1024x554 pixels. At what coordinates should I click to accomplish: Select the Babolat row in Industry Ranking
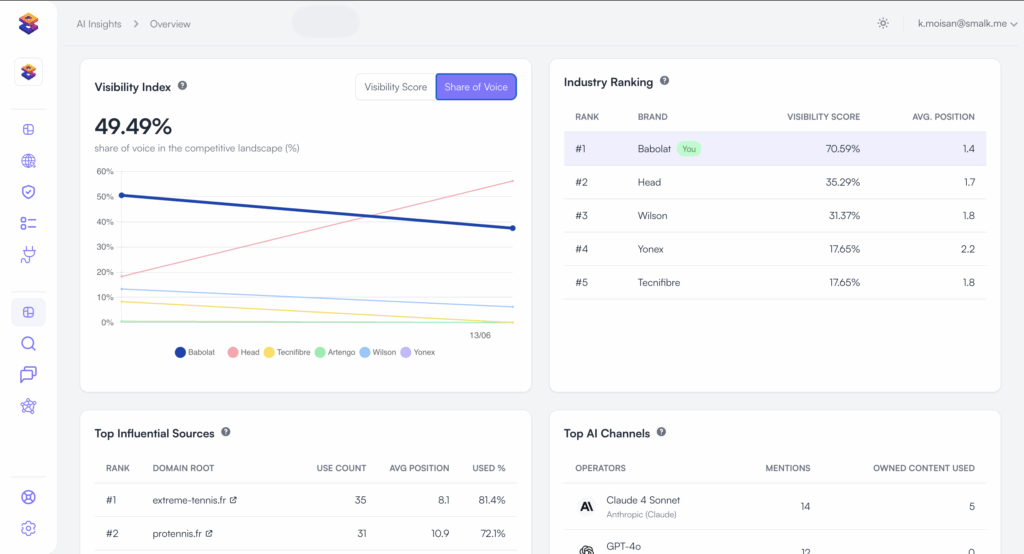(x=775, y=148)
